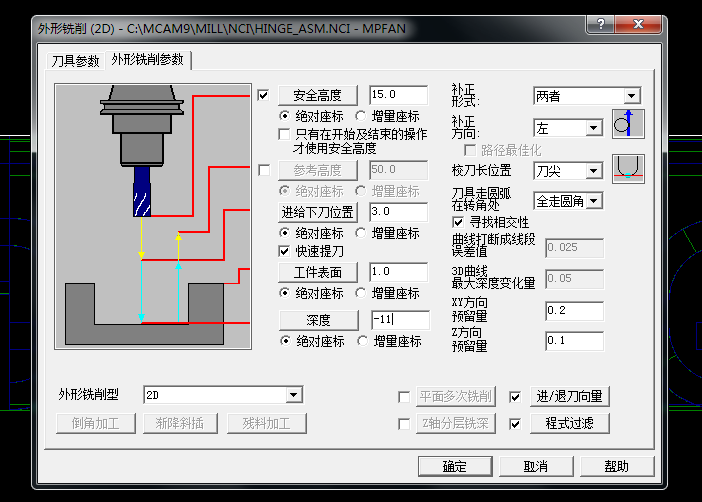Select the 外形铣削参数 tab
The image size is (702, 502).
point(148,60)
